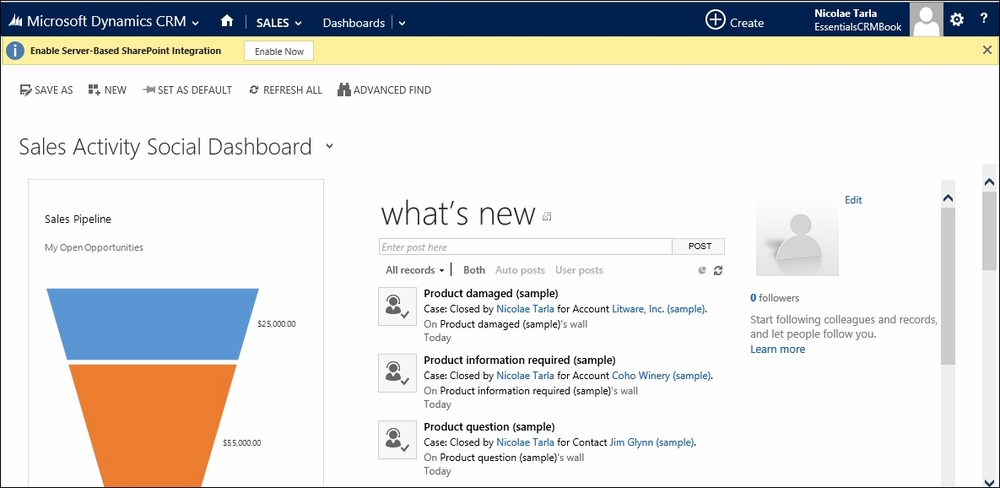Click in the Enter post here field
This screenshot has height=488, width=1000.
coord(526,247)
